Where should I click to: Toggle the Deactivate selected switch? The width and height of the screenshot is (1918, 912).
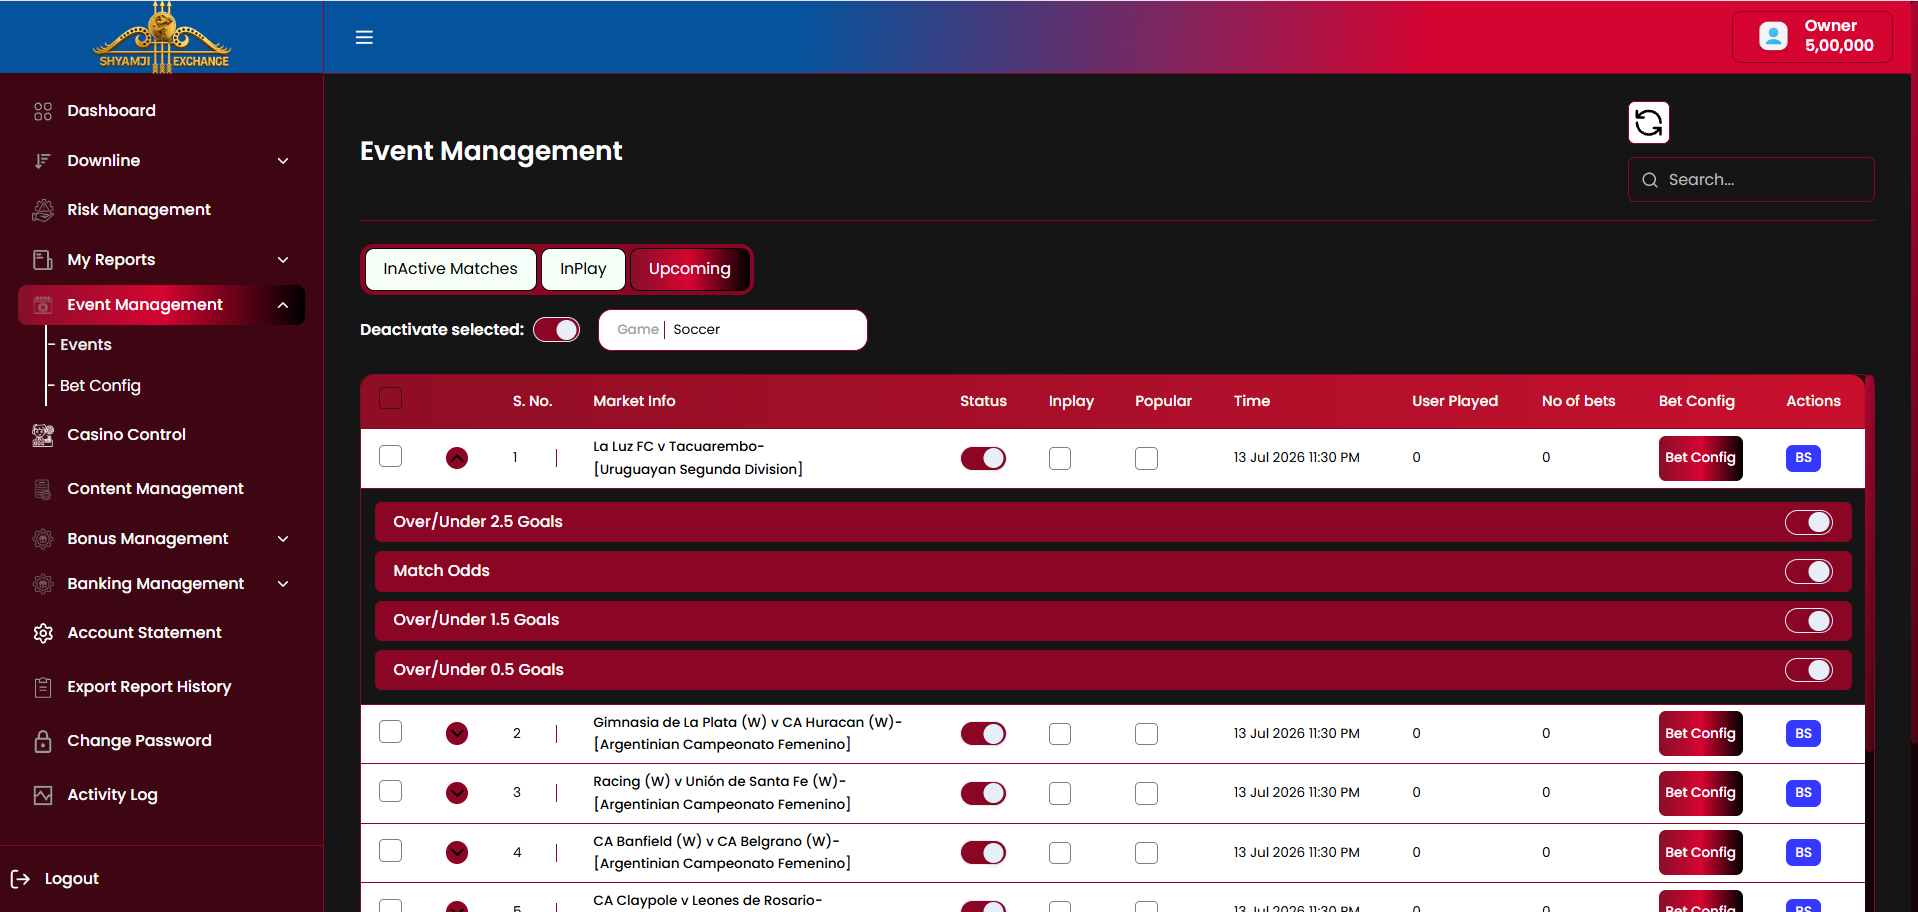click(x=556, y=330)
